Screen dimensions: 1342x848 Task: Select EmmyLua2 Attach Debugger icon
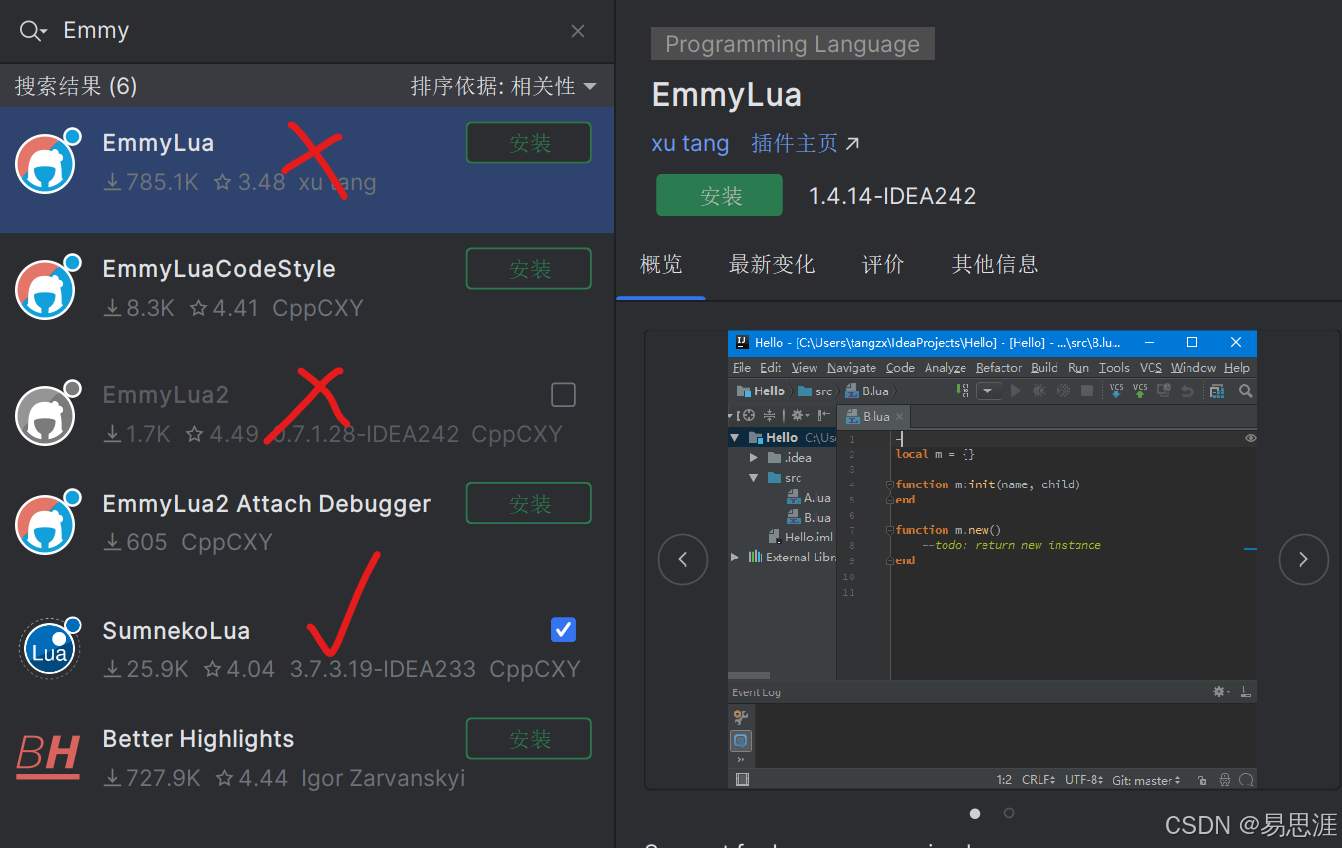46,522
